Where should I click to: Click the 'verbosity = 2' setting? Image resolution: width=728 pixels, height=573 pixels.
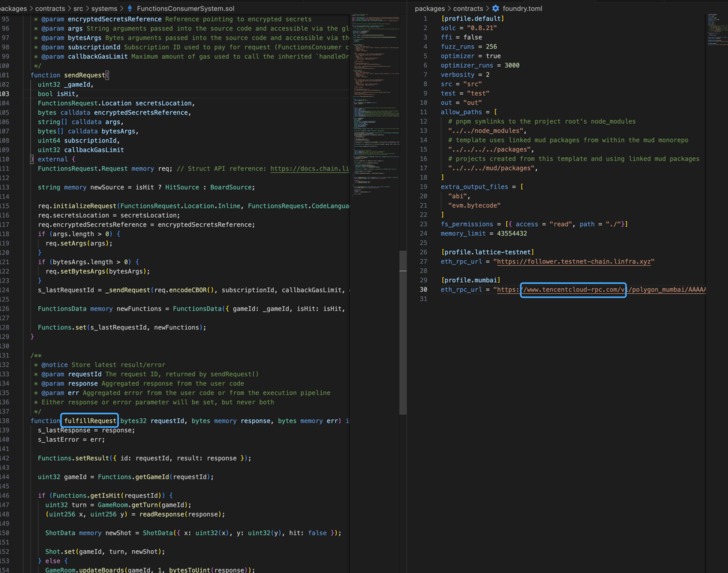(465, 75)
